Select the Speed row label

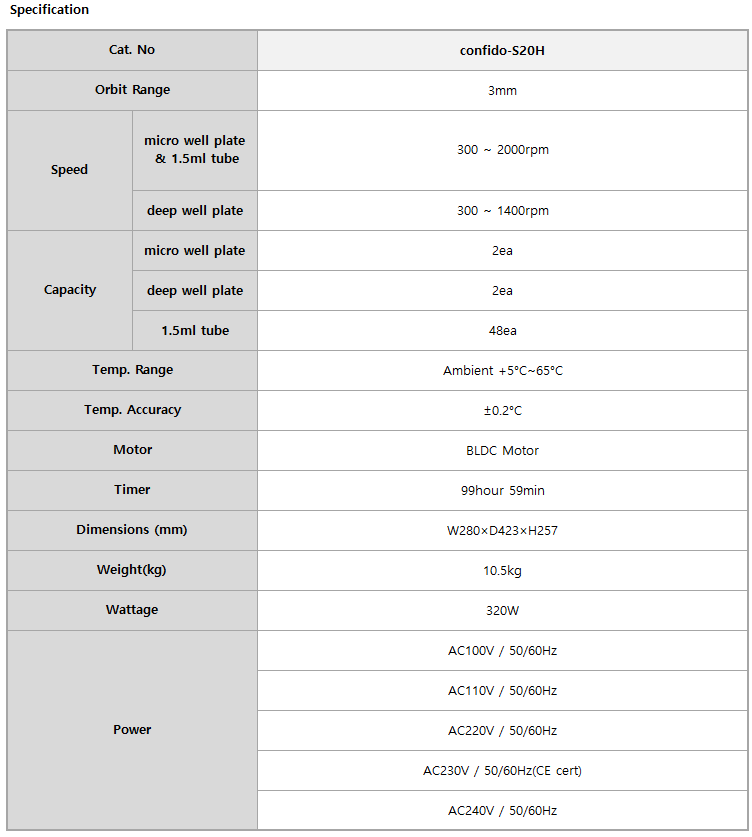(70, 170)
